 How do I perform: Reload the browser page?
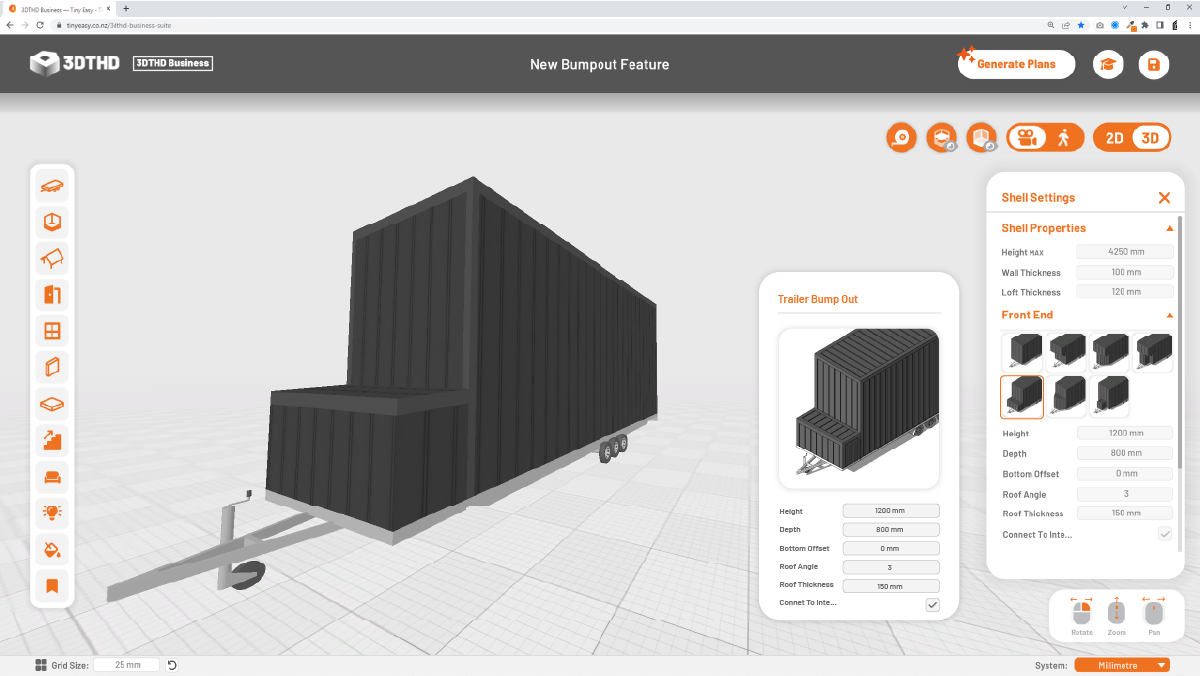point(40,25)
